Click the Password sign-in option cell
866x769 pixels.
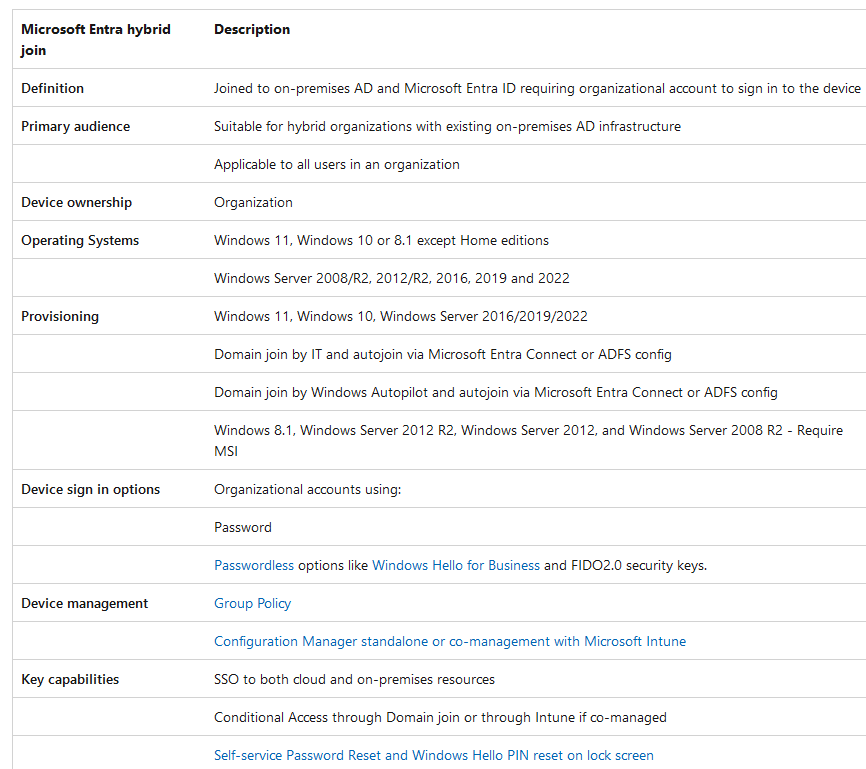pos(243,527)
